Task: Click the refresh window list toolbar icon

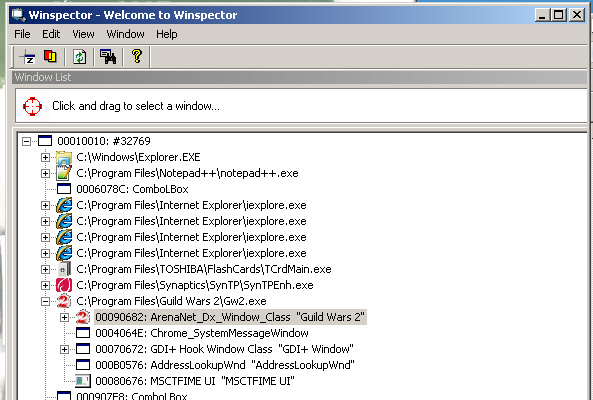Action: point(79,57)
